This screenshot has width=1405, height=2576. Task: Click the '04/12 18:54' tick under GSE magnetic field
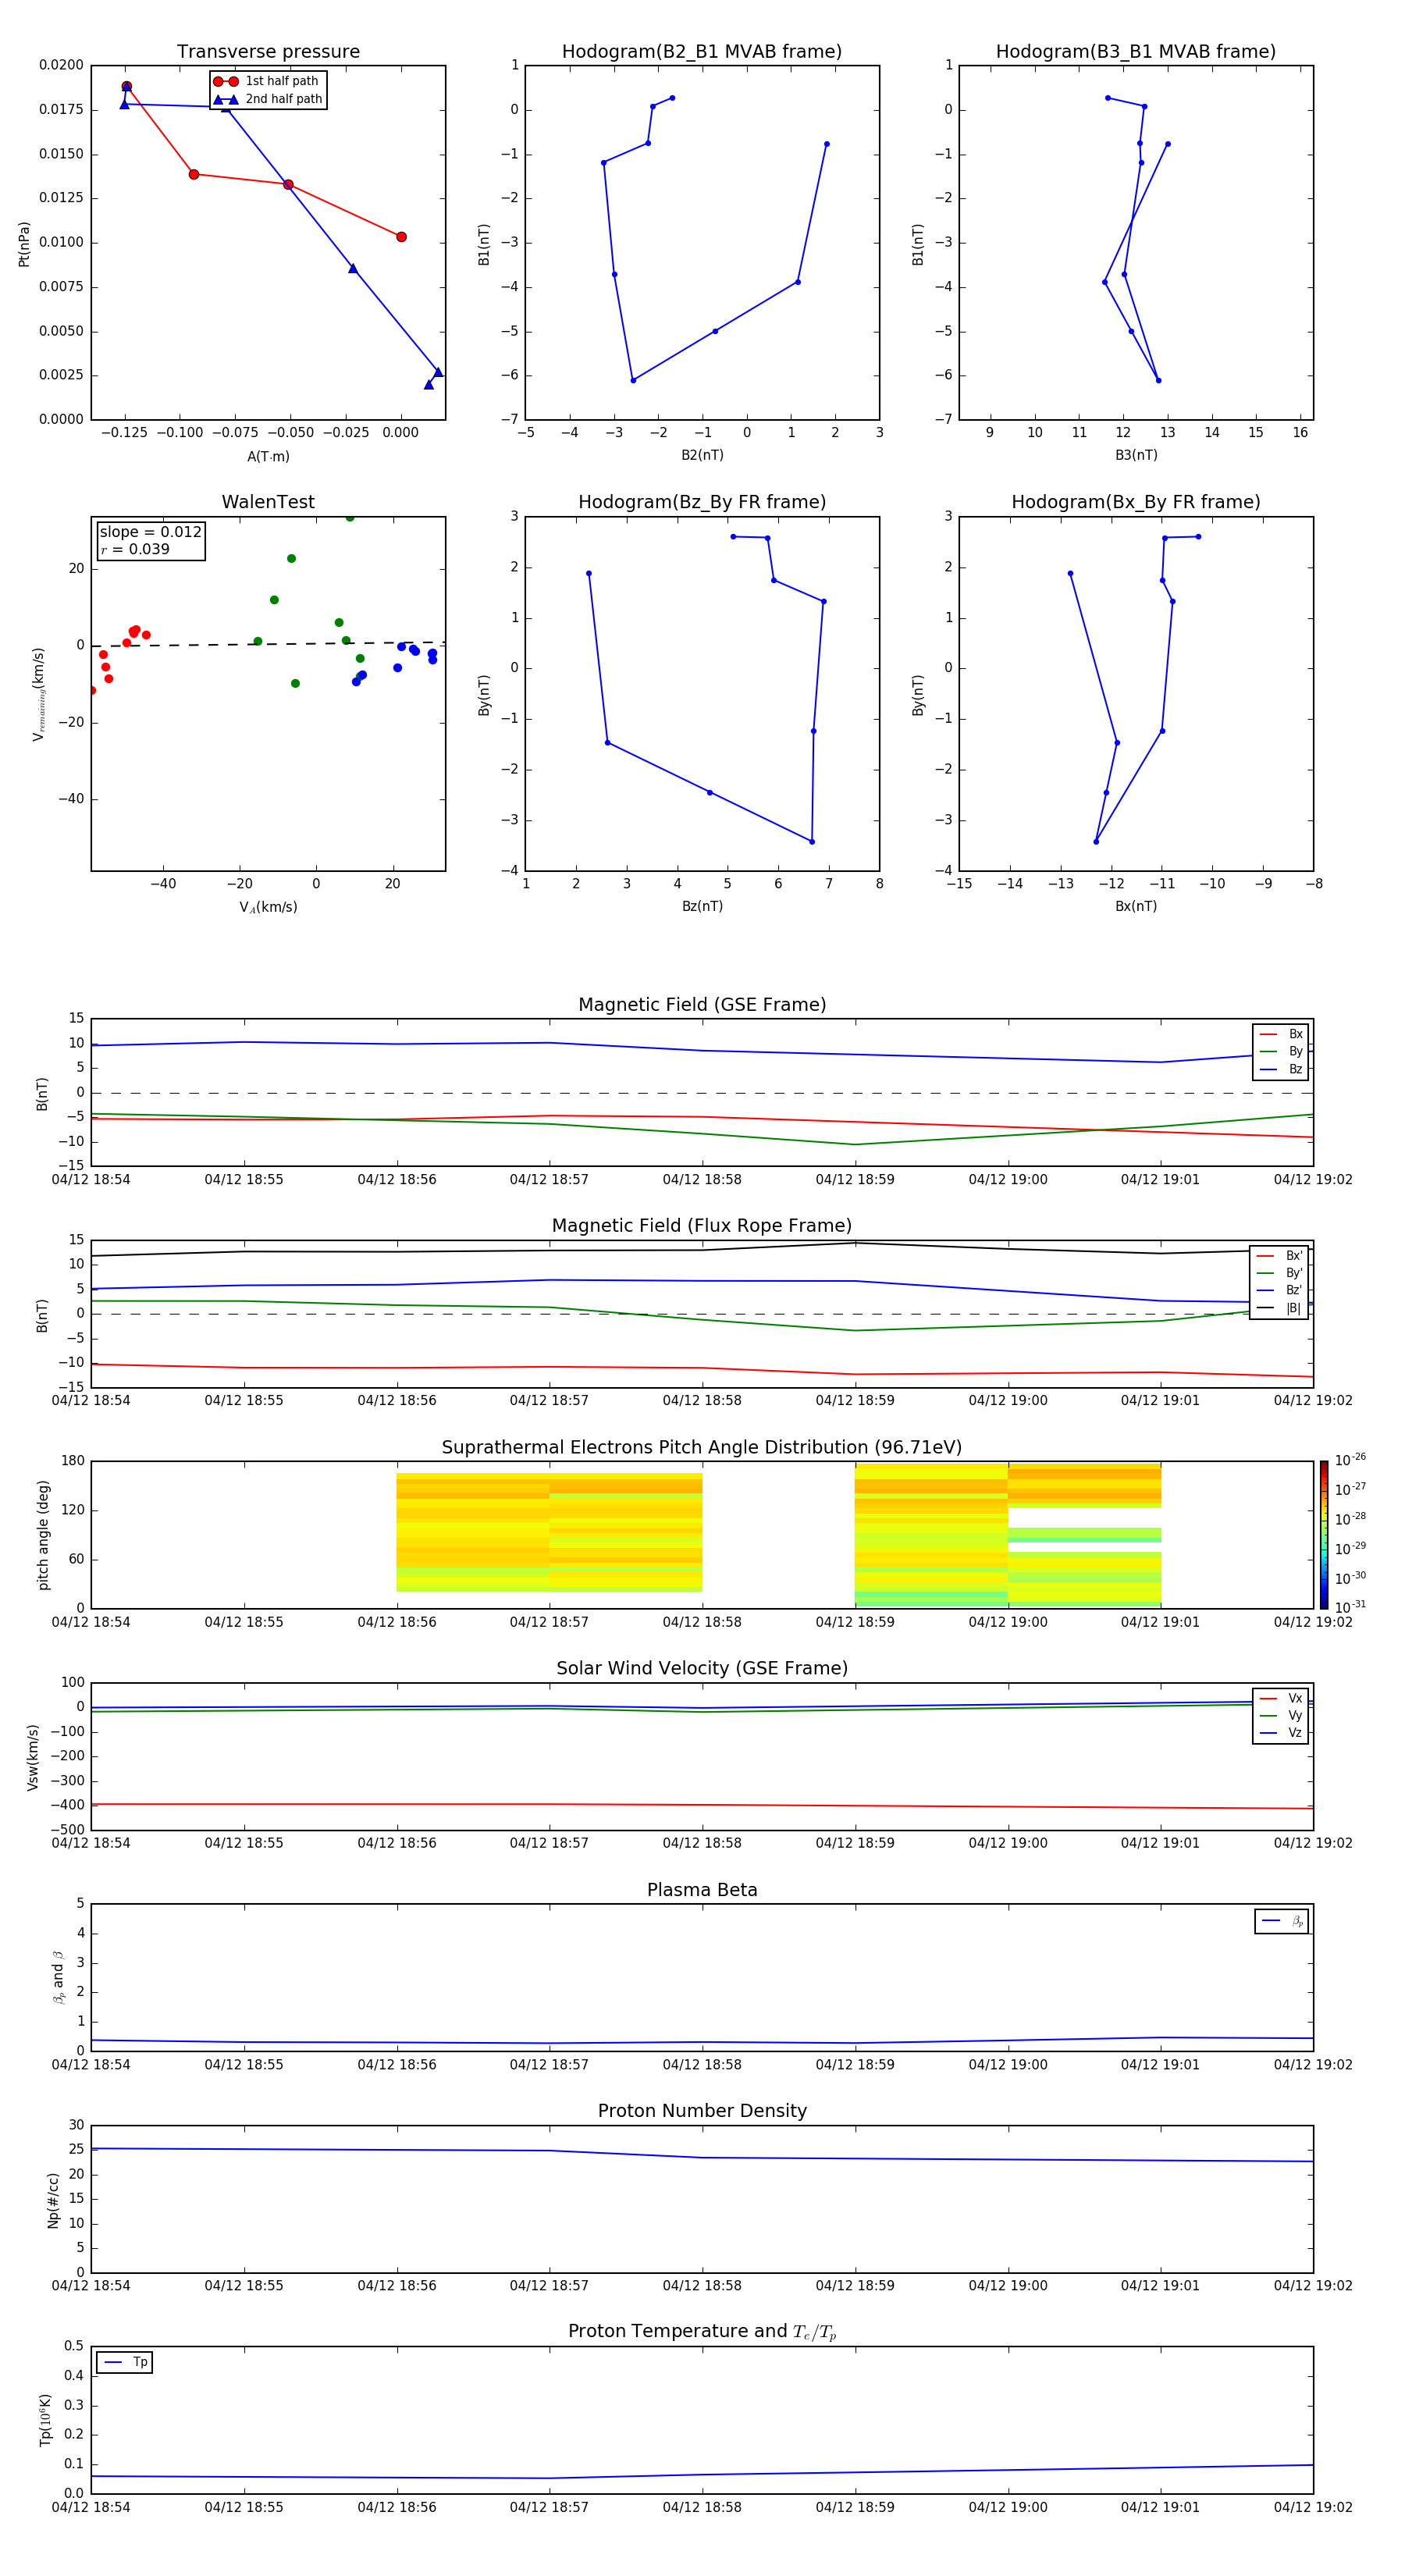coord(91,1179)
